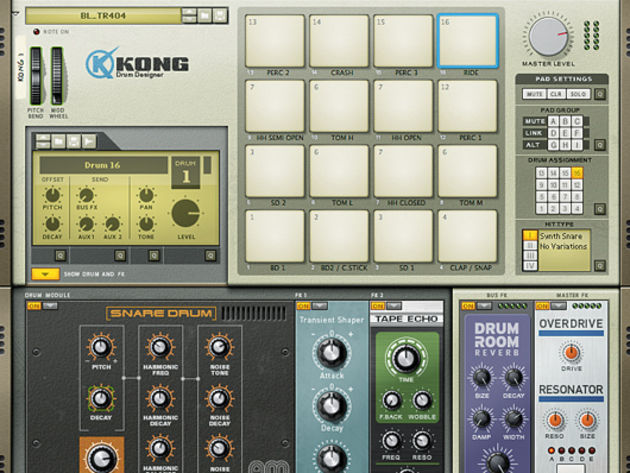Click the Kong Drum Designer logo
The image size is (630, 473).
coord(137,63)
